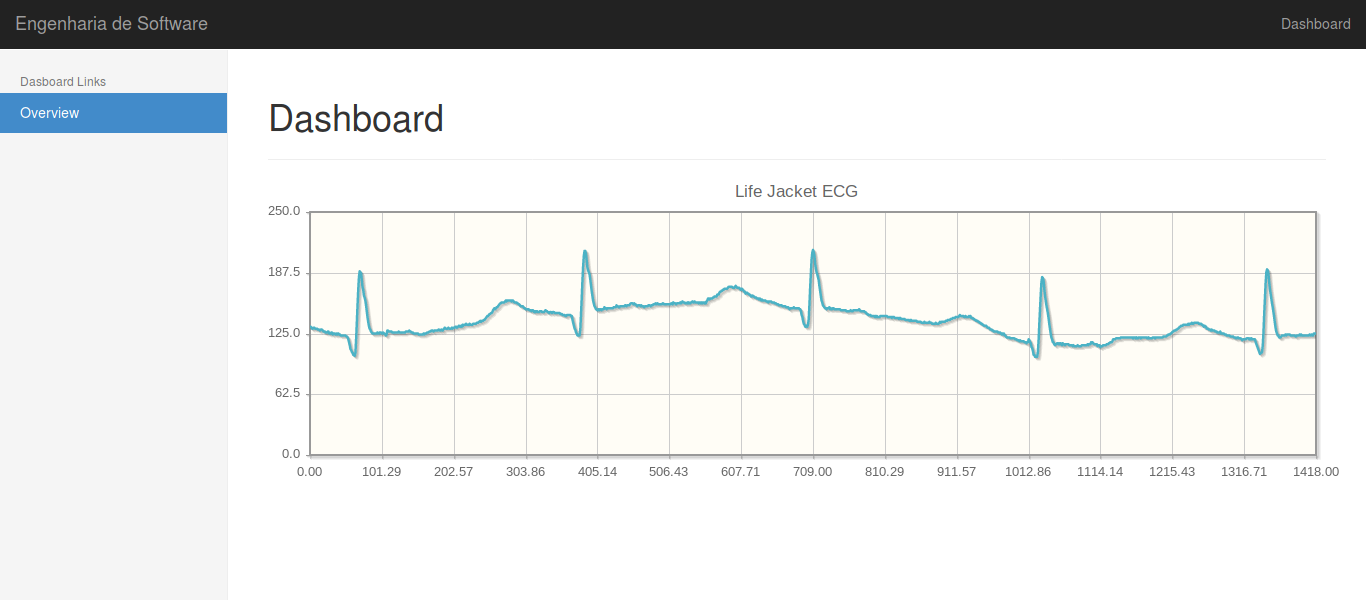Click the Dashboard page heading
The image size is (1366, 600).
356,119
